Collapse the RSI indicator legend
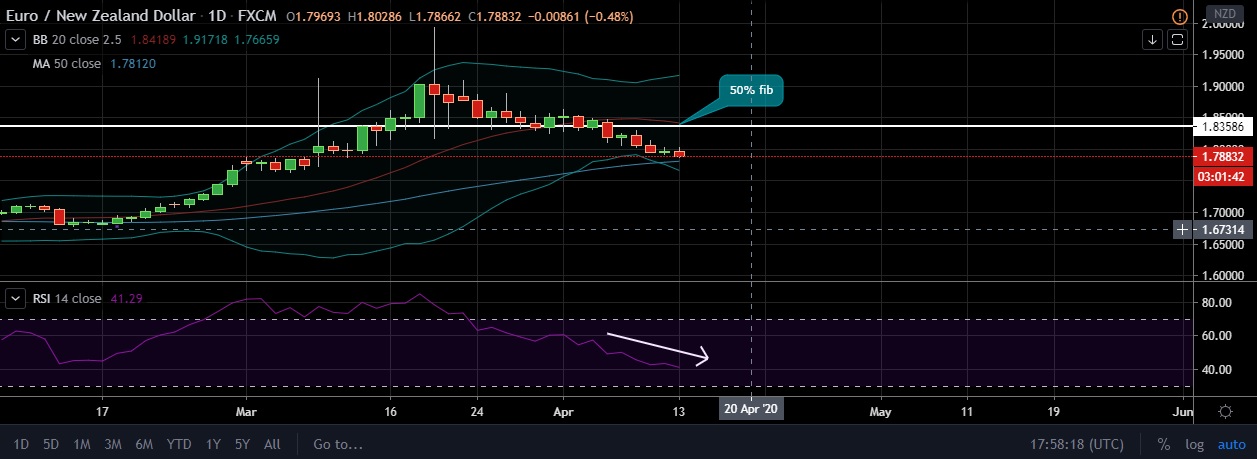 (x=16, y=298)
